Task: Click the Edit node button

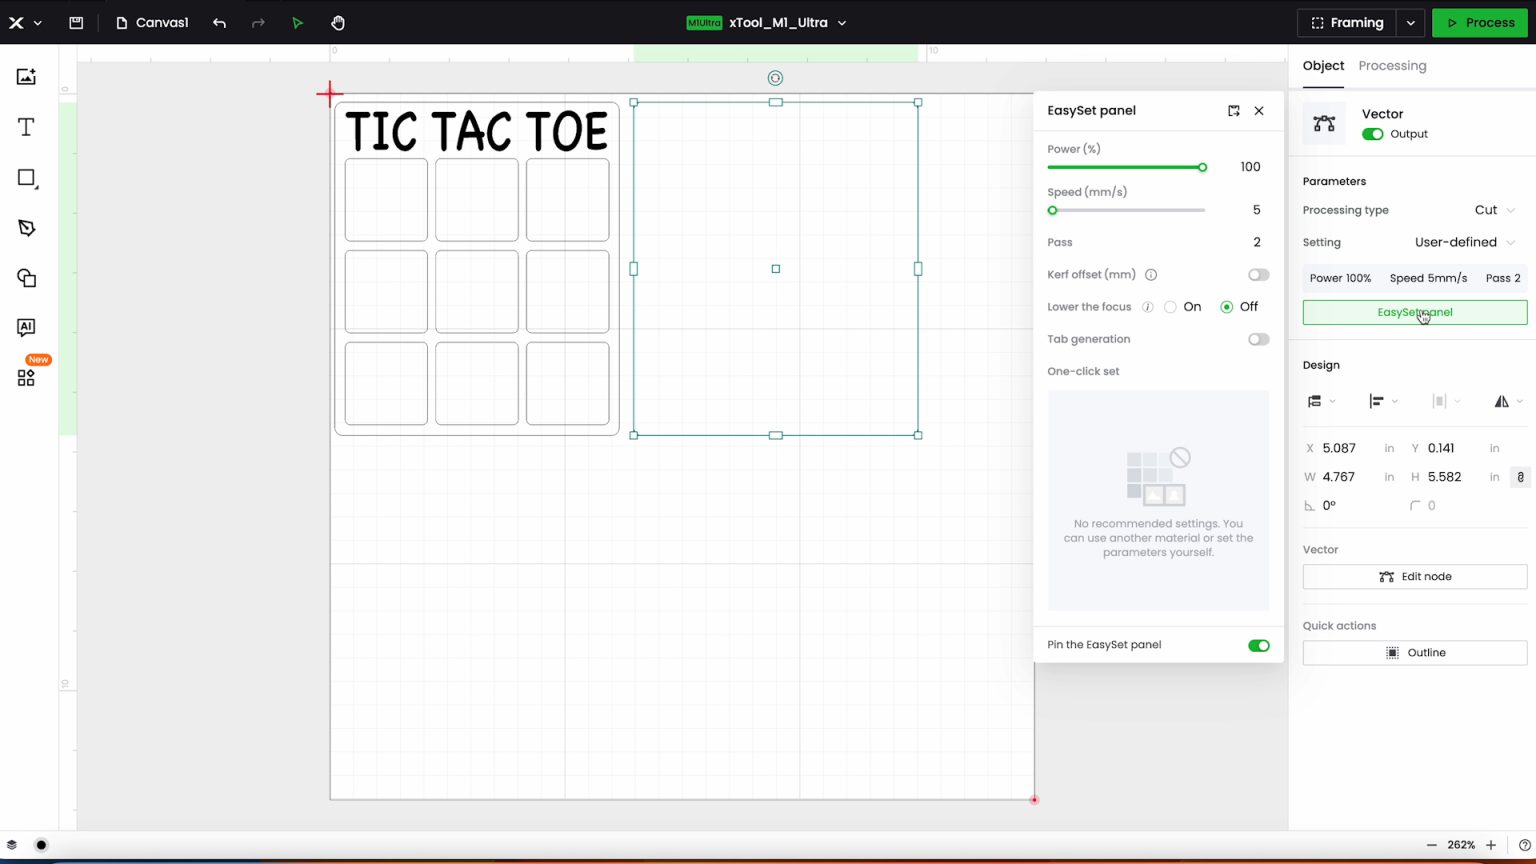Action: click(x=1414, y=577)
